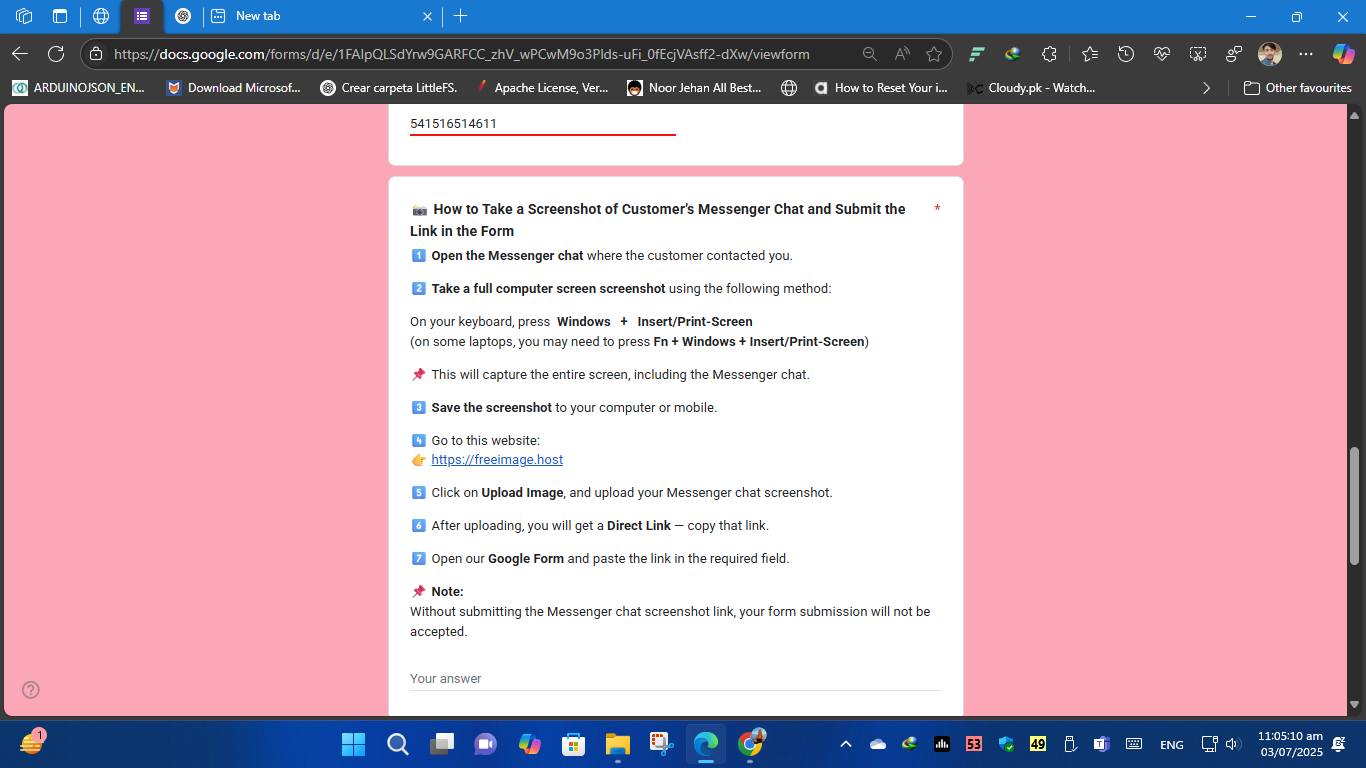Open History clock icon in the toolbar
The height and width of the screenshot is (768, 1366).
pos(1125,54)
